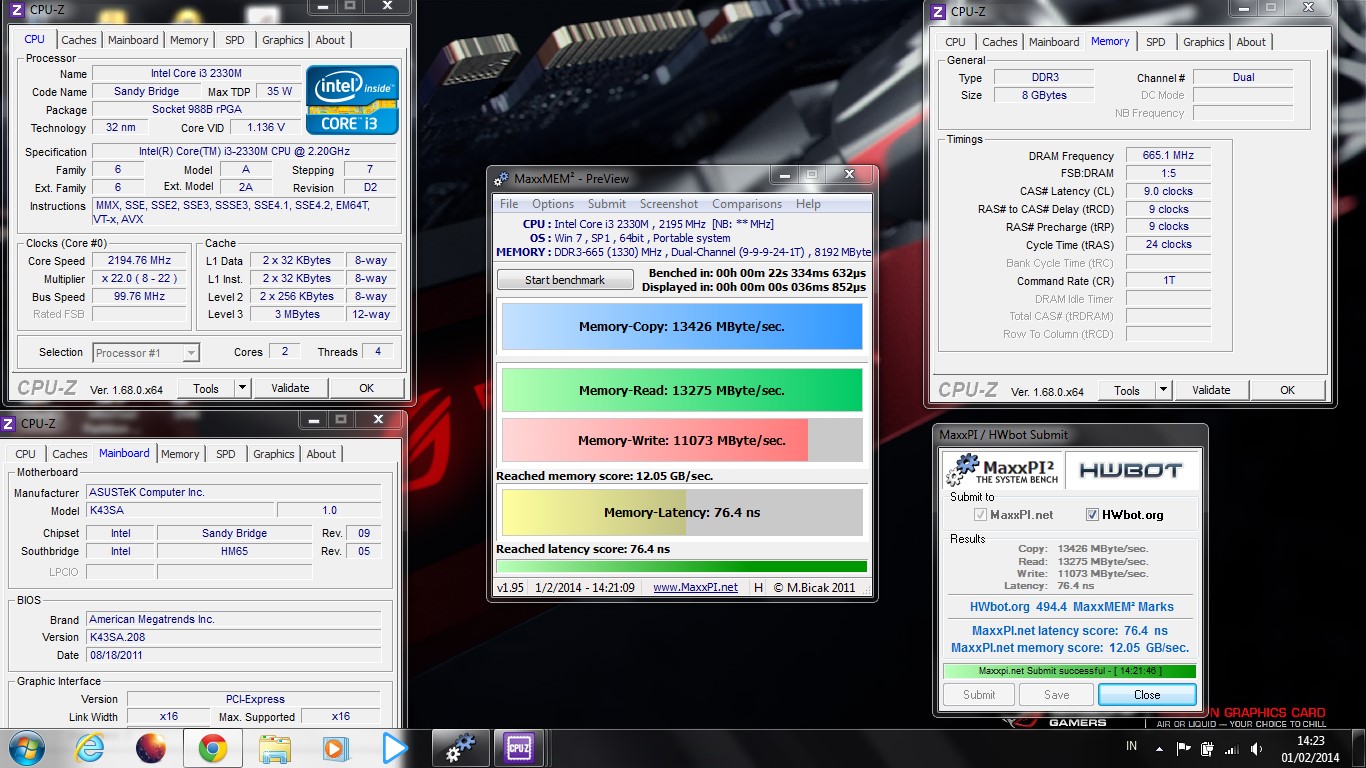This screenshot has width=1366, height=768.
Task: Click Validate in CPU-Z Memory window
Action: click(1211, 390)
